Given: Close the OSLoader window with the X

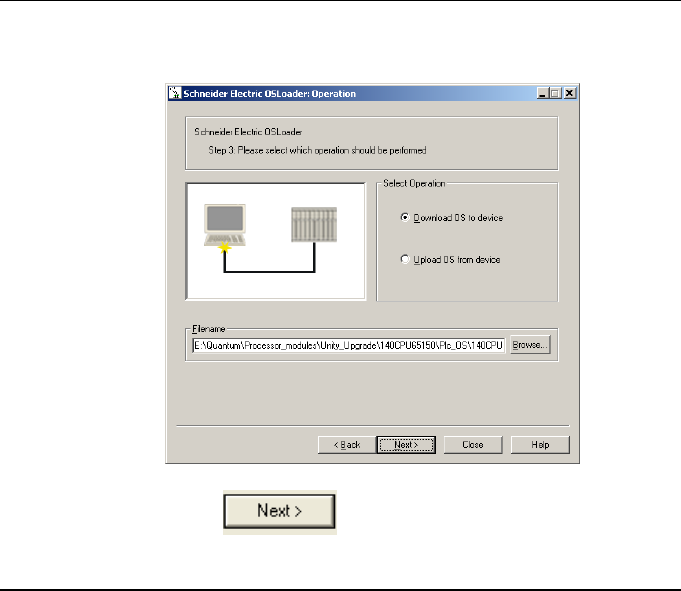Looking at the screenshot, I should (x=569, y=93).
